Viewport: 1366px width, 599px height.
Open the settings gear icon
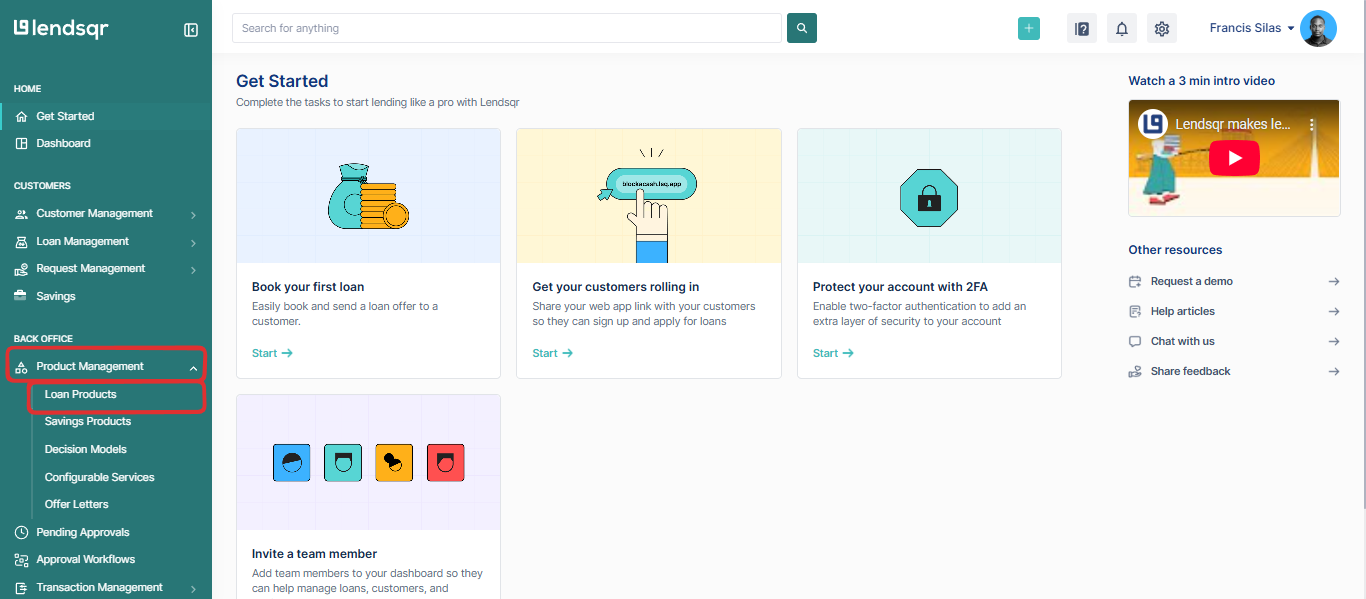coord(1162,29)
